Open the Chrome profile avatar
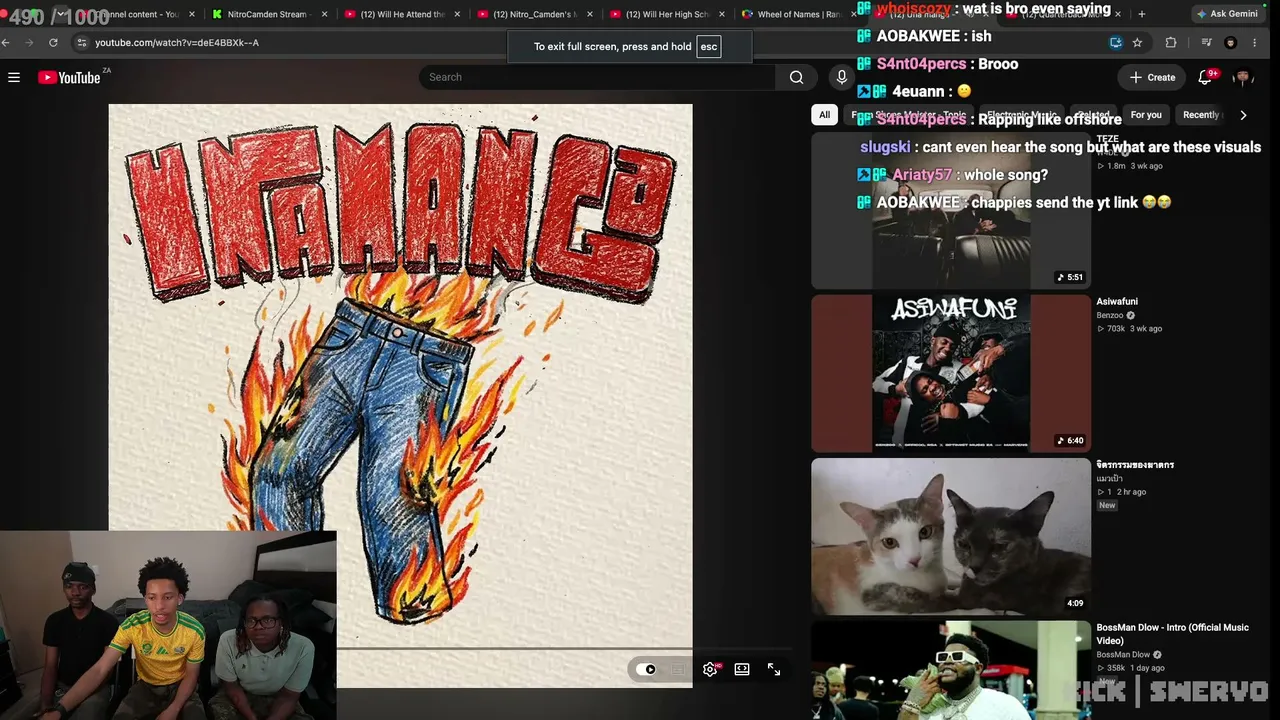The image size is (1280, 720). tap(1231, 43)
